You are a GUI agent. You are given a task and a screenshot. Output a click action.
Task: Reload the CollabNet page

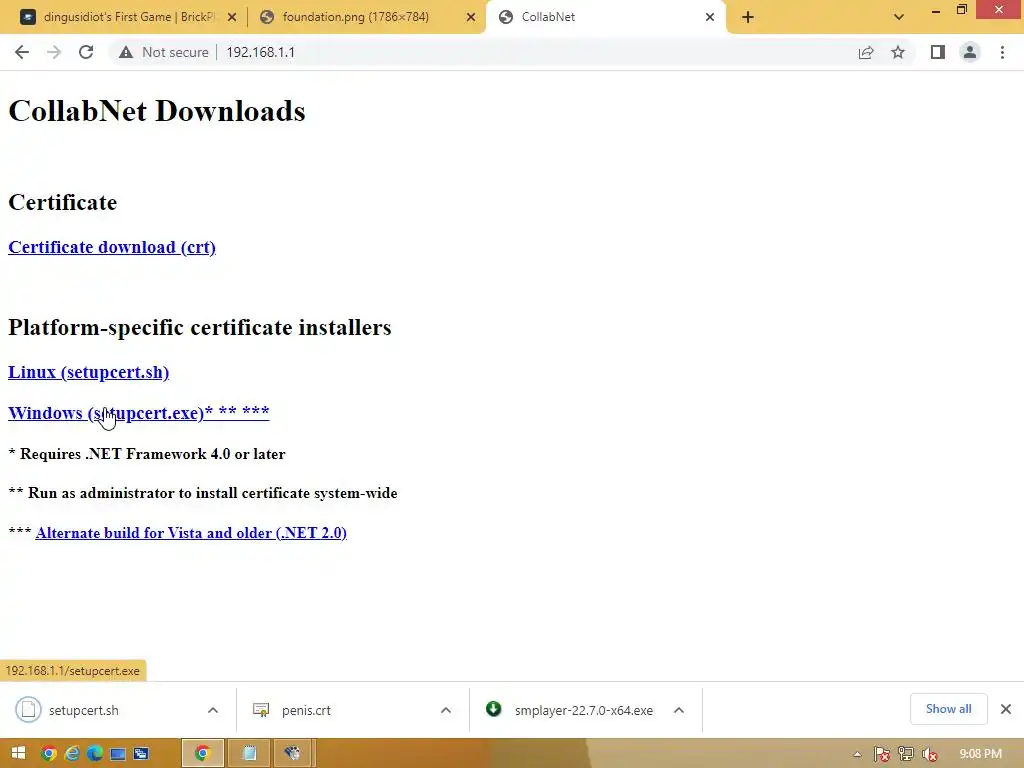click(86, 52)
